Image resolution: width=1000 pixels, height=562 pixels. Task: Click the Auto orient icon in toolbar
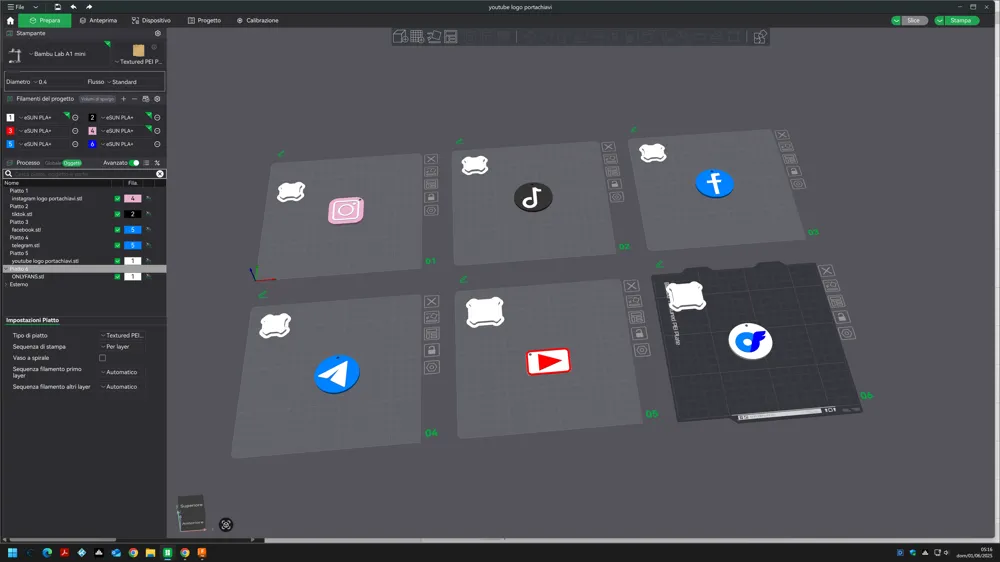434,37
